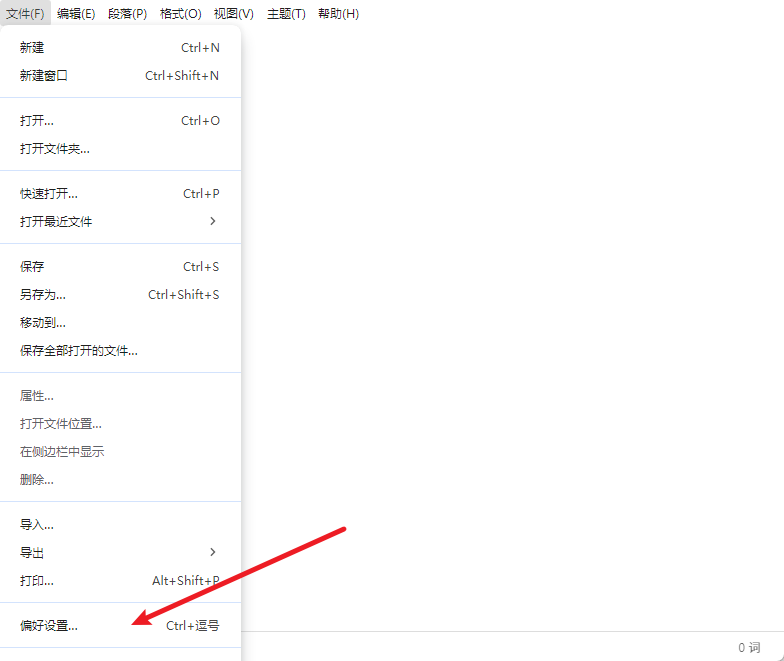Open the 格式(O) menu

[180, 14]
